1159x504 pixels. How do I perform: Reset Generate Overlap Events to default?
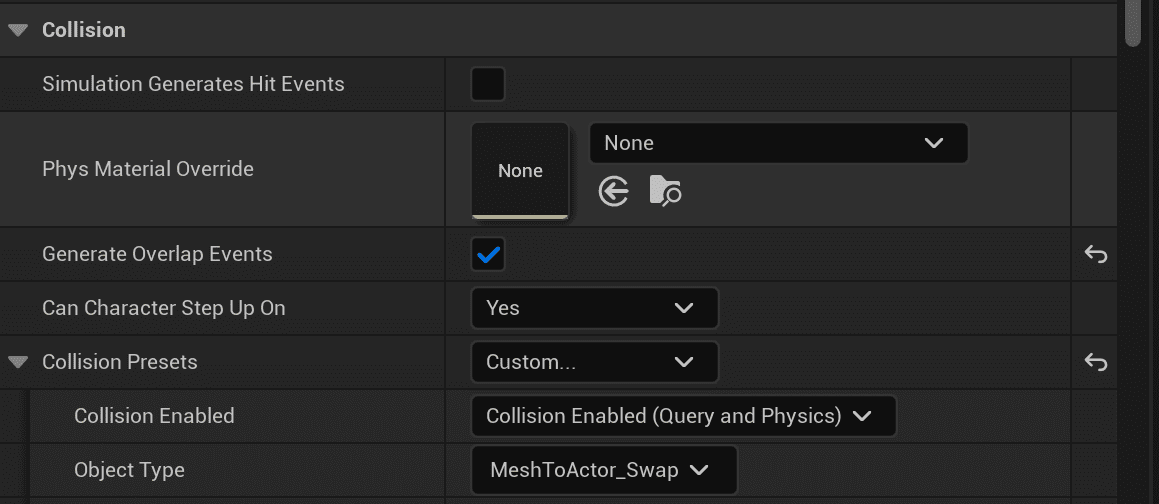[x=1095, y=254]
